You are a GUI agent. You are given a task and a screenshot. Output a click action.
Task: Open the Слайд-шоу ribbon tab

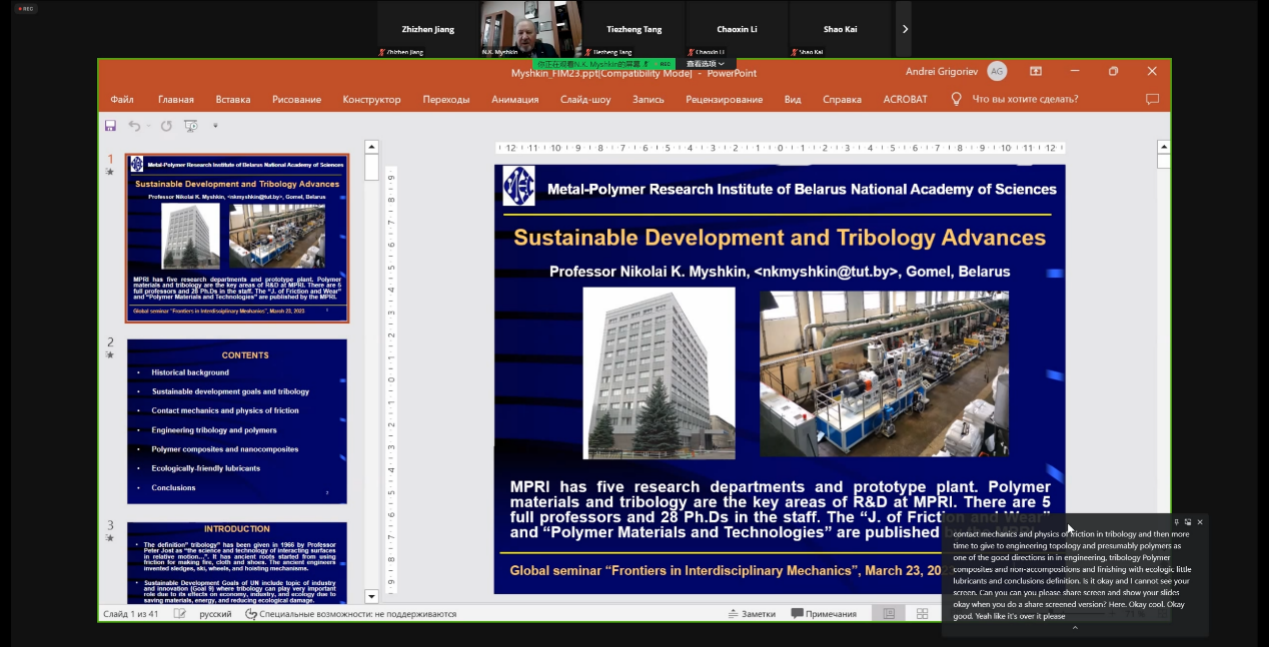[x=585, y=99]
